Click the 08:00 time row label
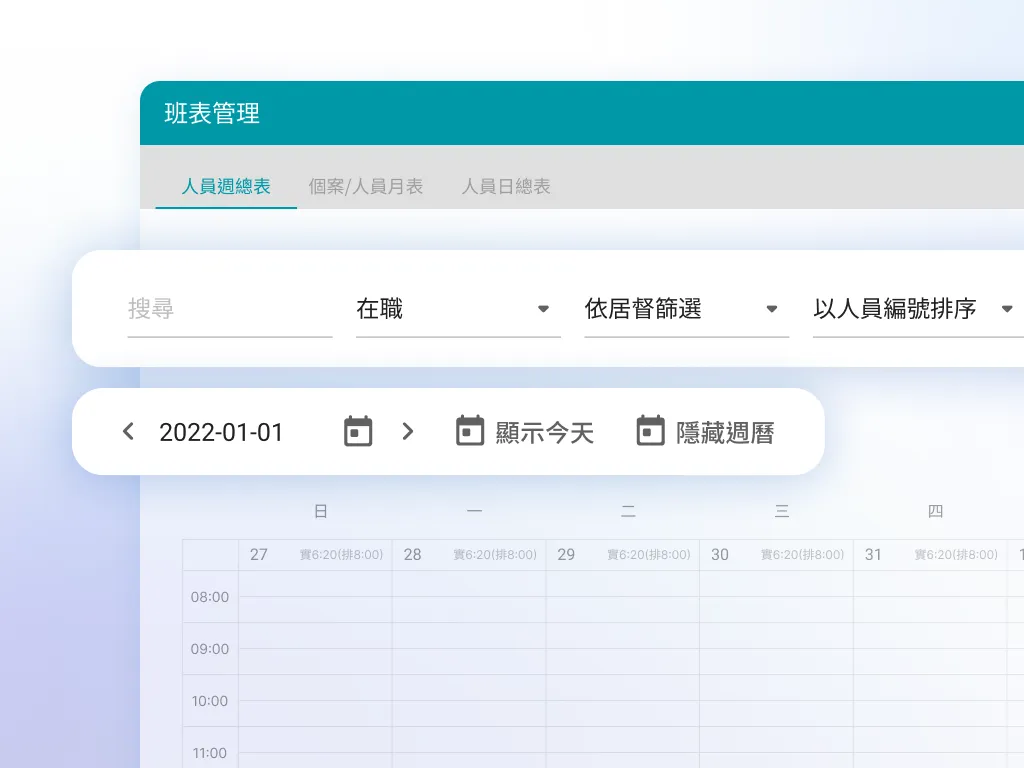 [x=210, y=597]
